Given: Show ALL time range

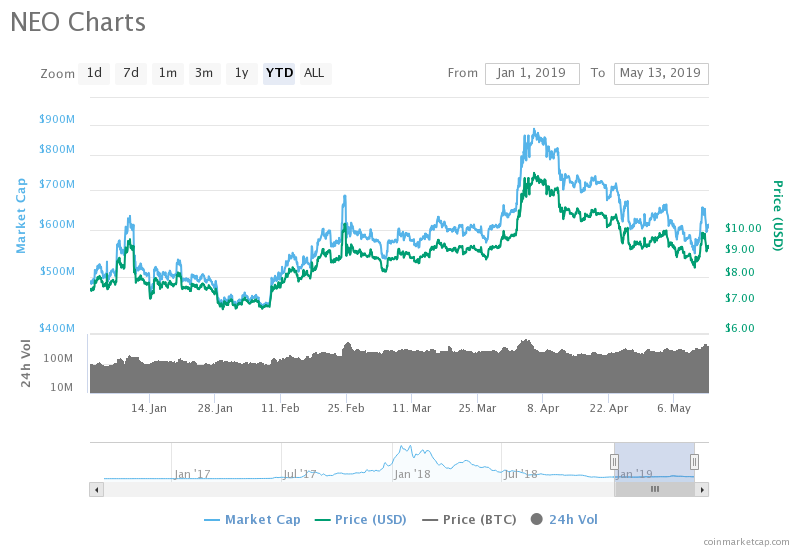Looking at the screenshot, I should coord(315,73).
